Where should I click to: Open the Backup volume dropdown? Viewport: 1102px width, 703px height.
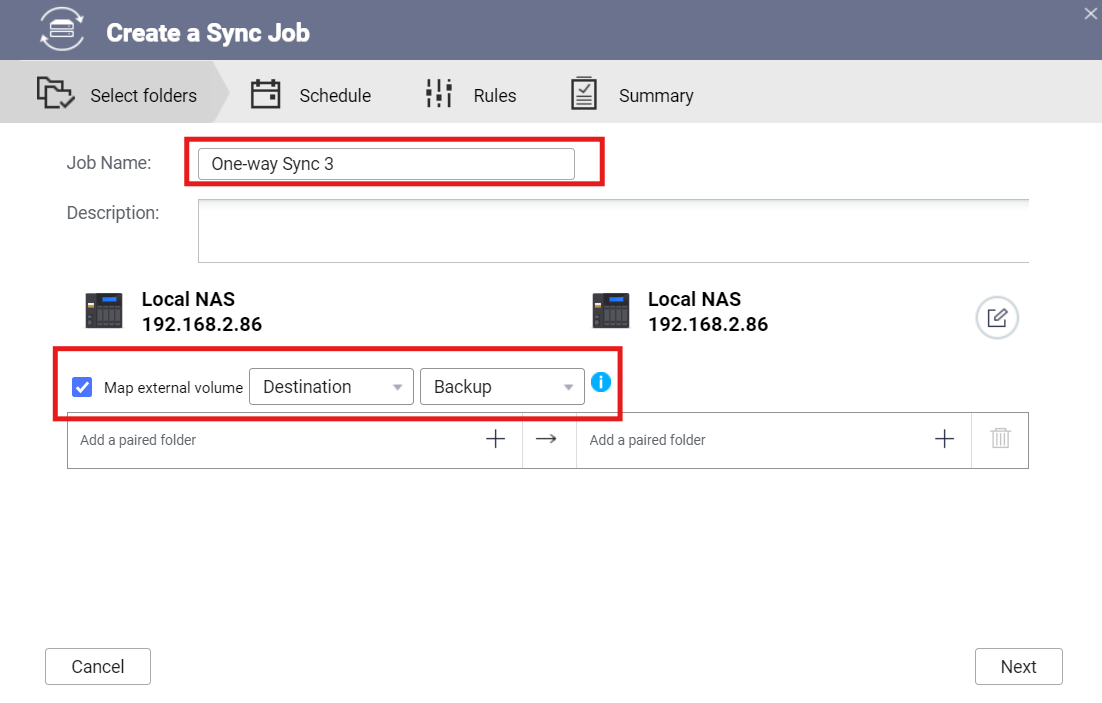coord(502,387)
